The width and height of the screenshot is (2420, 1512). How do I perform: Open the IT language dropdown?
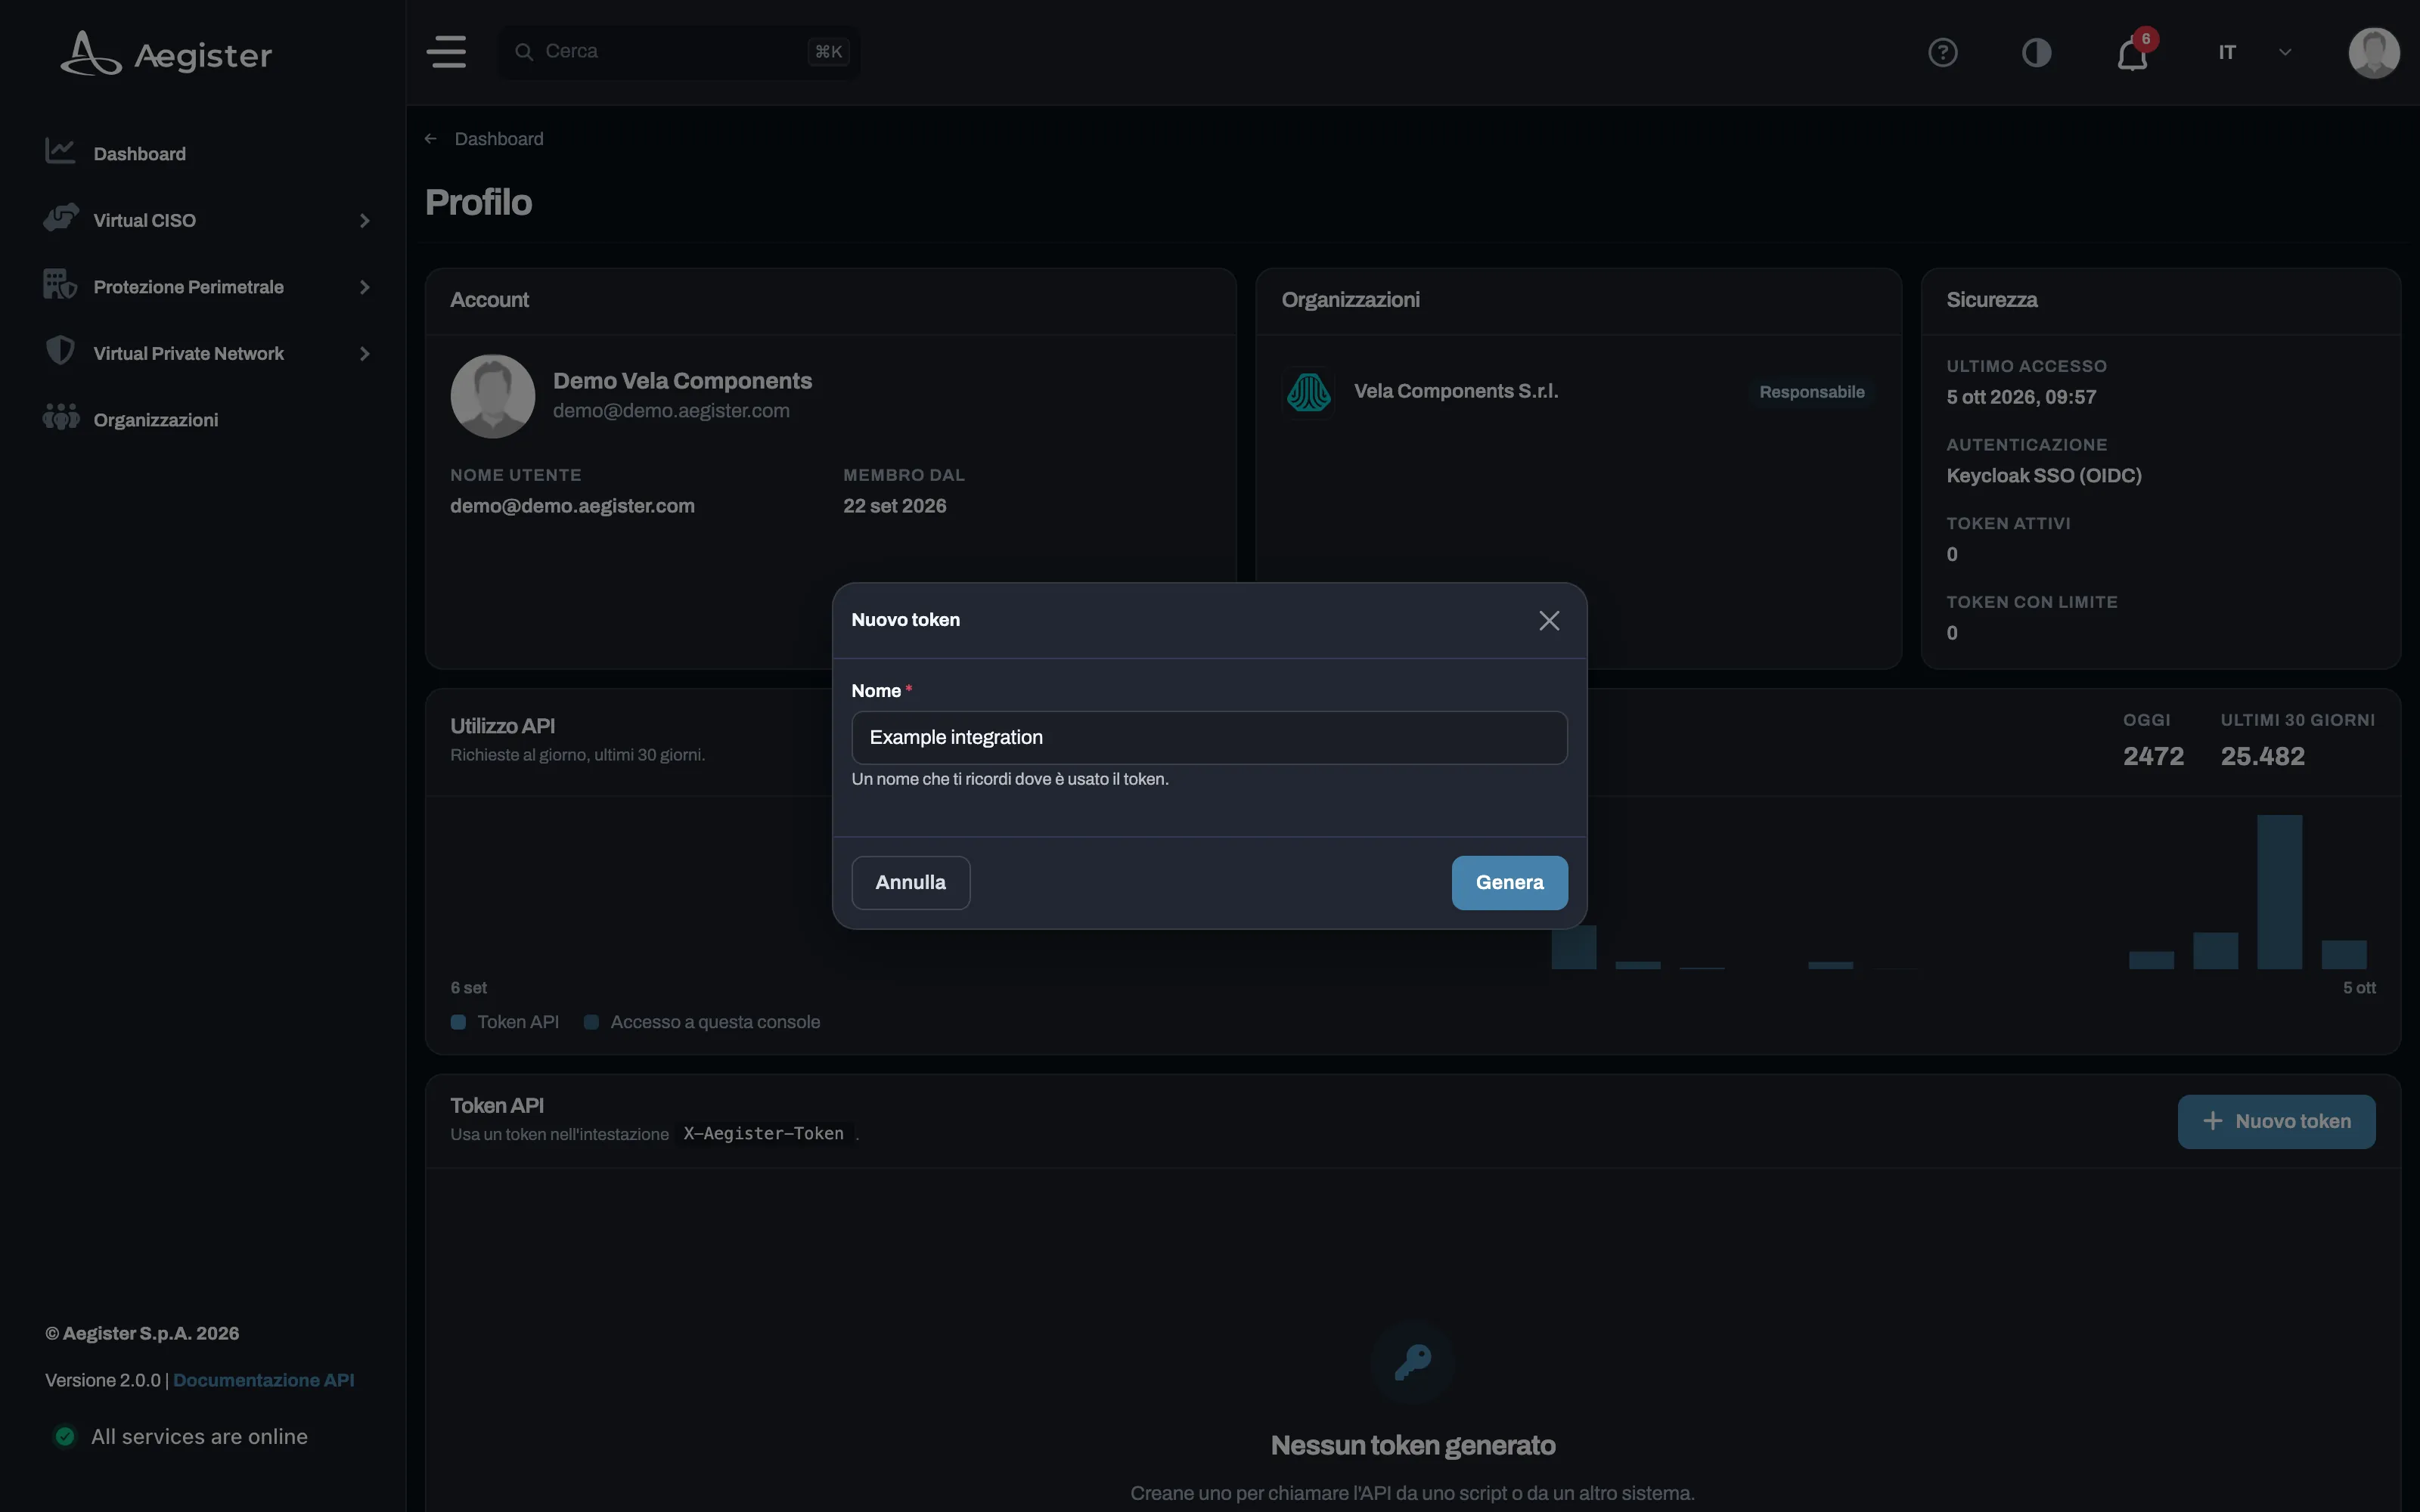click(x=2254, y=52)
